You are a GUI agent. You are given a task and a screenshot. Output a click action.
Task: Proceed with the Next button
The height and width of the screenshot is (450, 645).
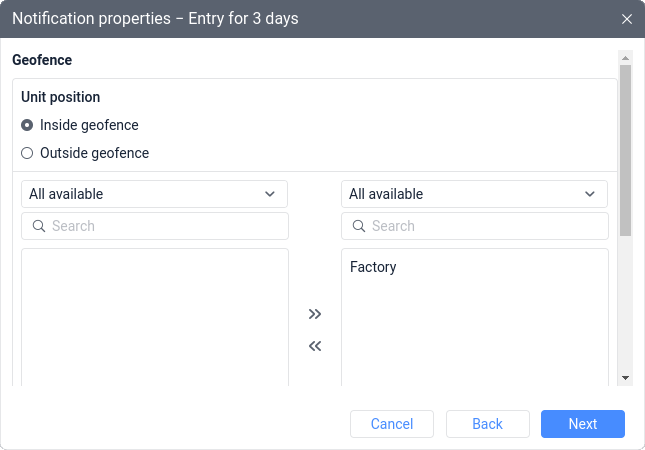tap(583, 424)
